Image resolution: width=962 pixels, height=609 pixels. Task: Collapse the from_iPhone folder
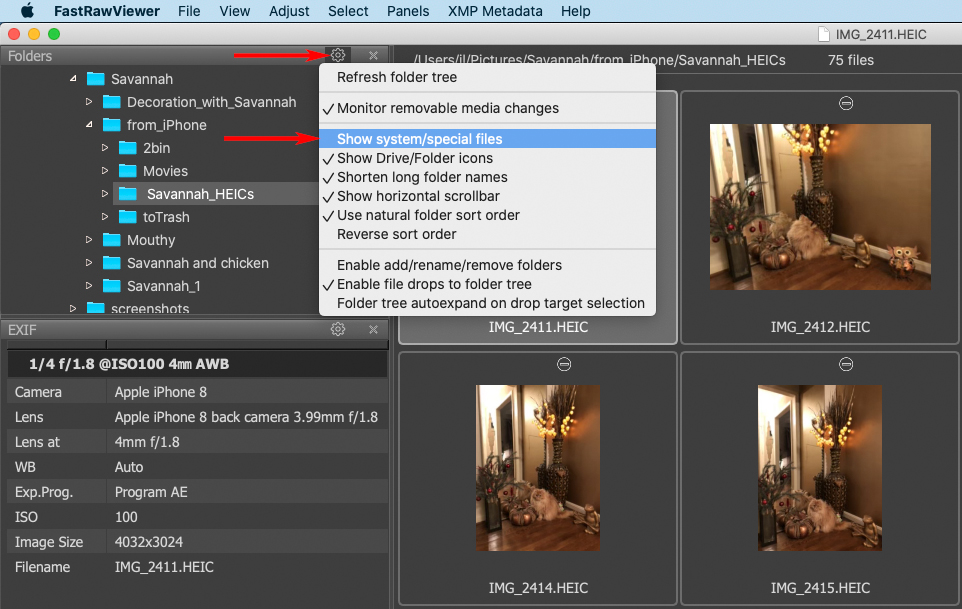pos(89,125)
